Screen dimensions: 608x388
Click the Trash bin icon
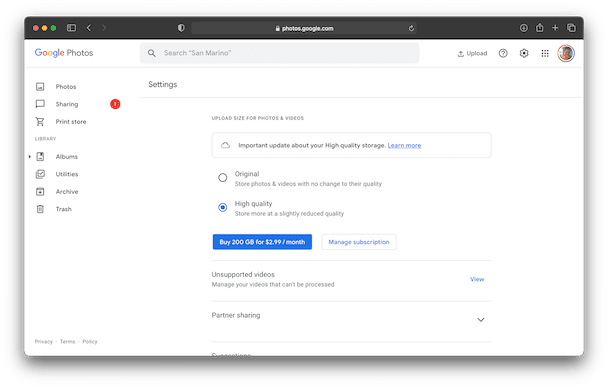40,209
